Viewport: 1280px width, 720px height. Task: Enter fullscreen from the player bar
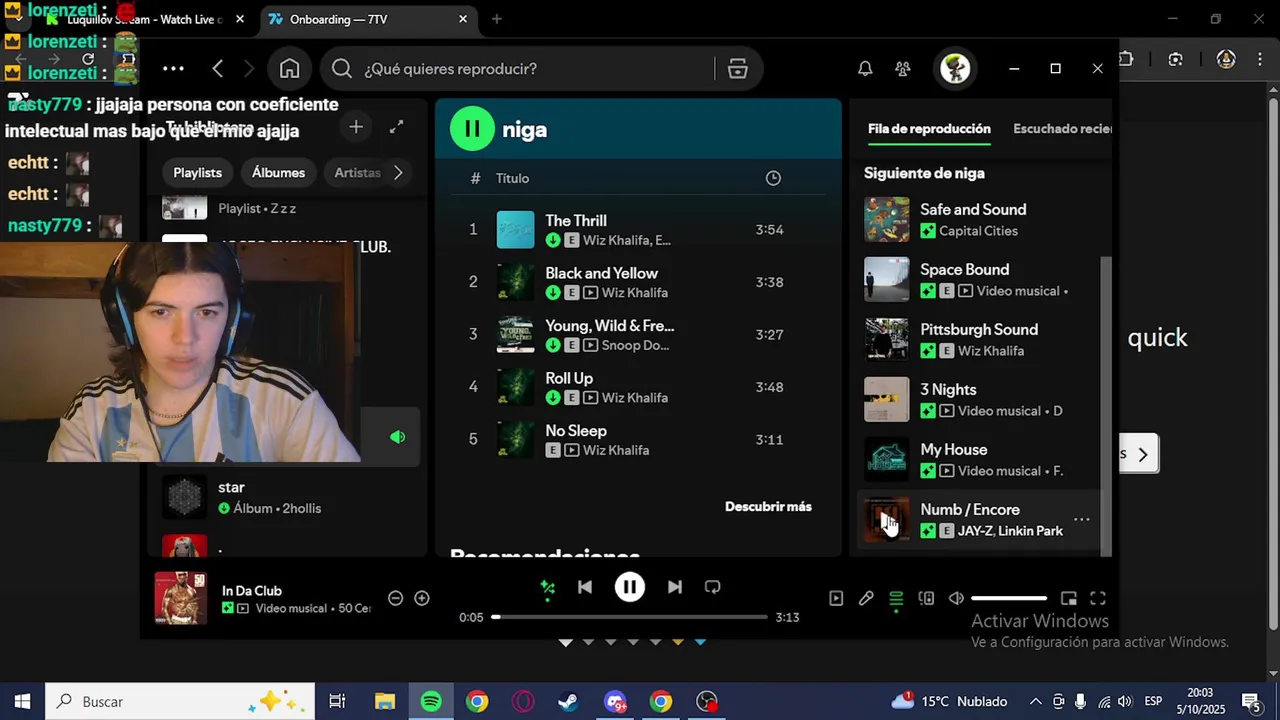(x=1098, y=598)
